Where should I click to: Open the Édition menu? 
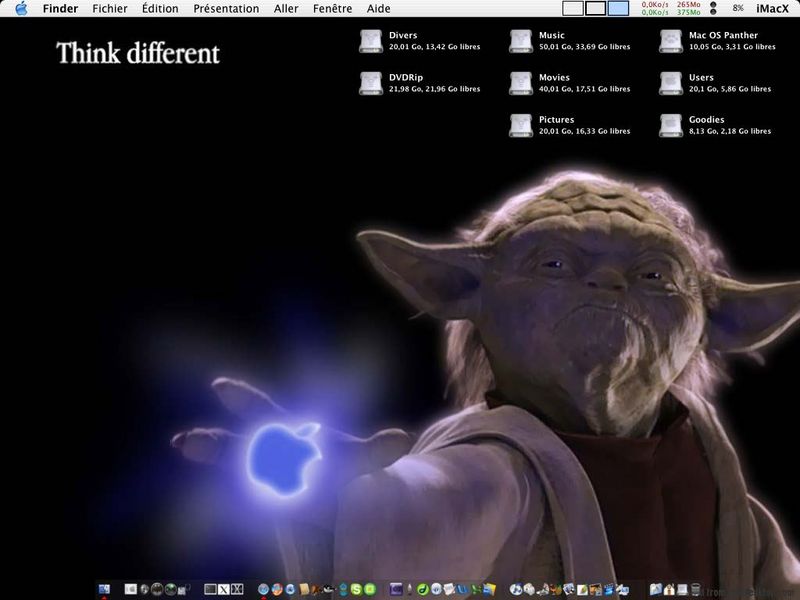160,9
